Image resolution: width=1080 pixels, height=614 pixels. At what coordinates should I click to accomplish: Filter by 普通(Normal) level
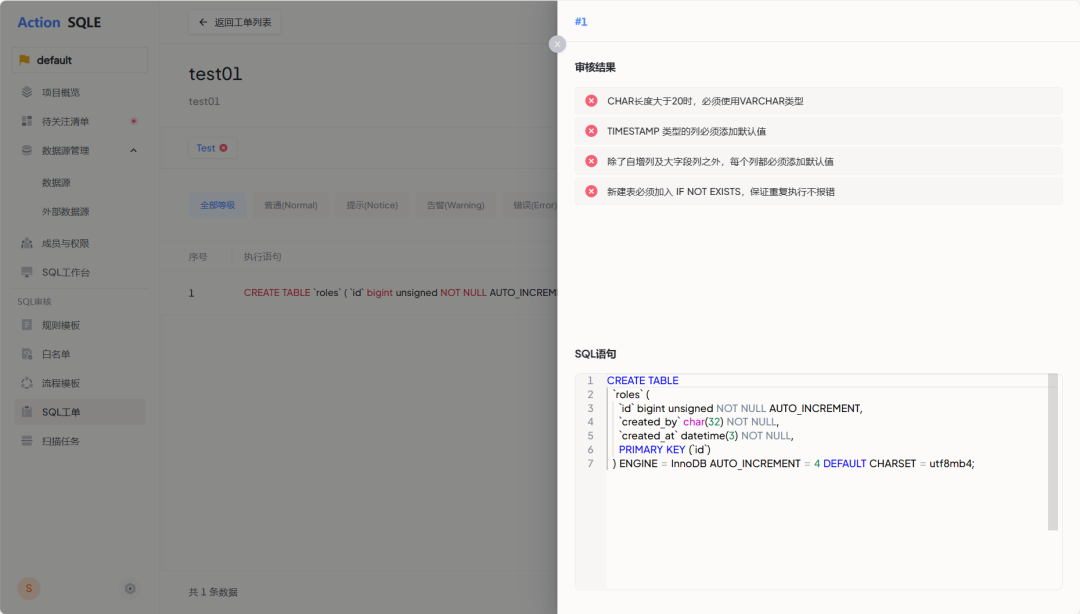click(x=291, y=205)
